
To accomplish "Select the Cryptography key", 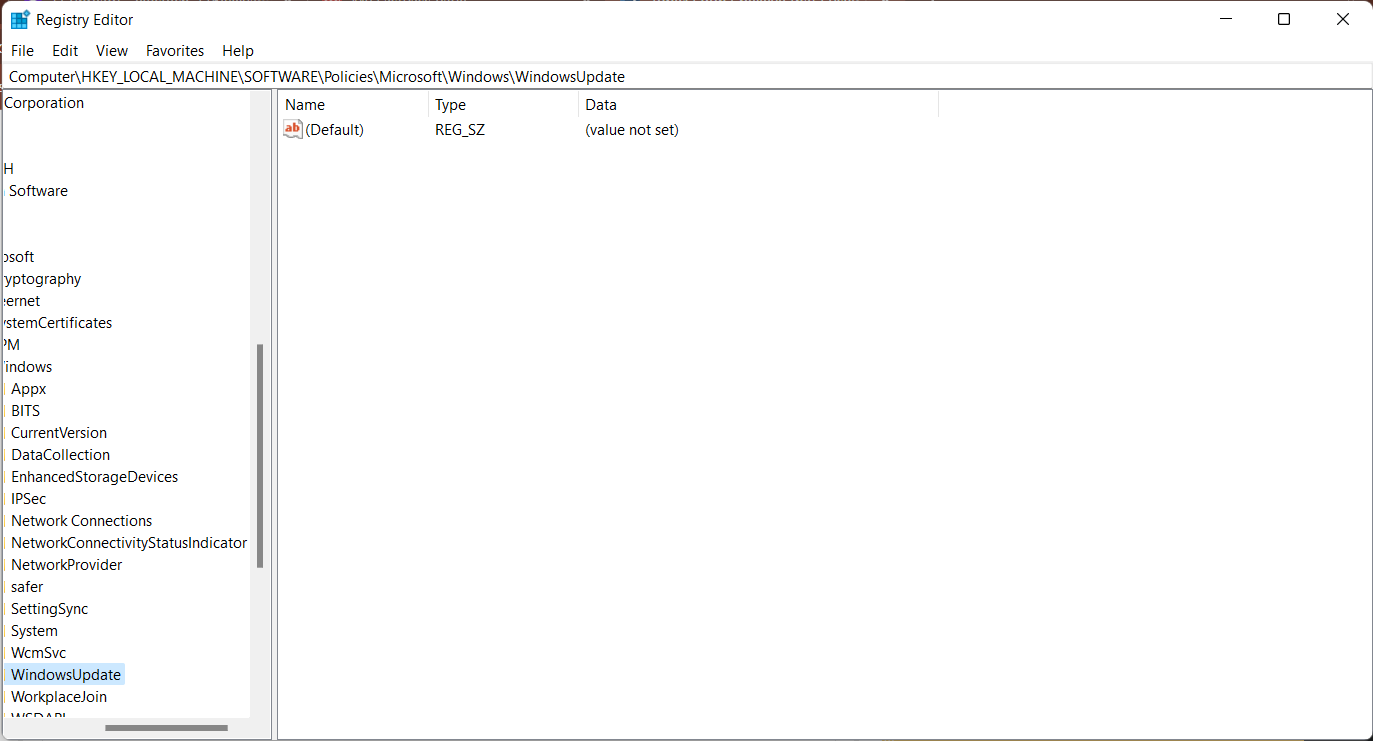I will tap(42, 279).
